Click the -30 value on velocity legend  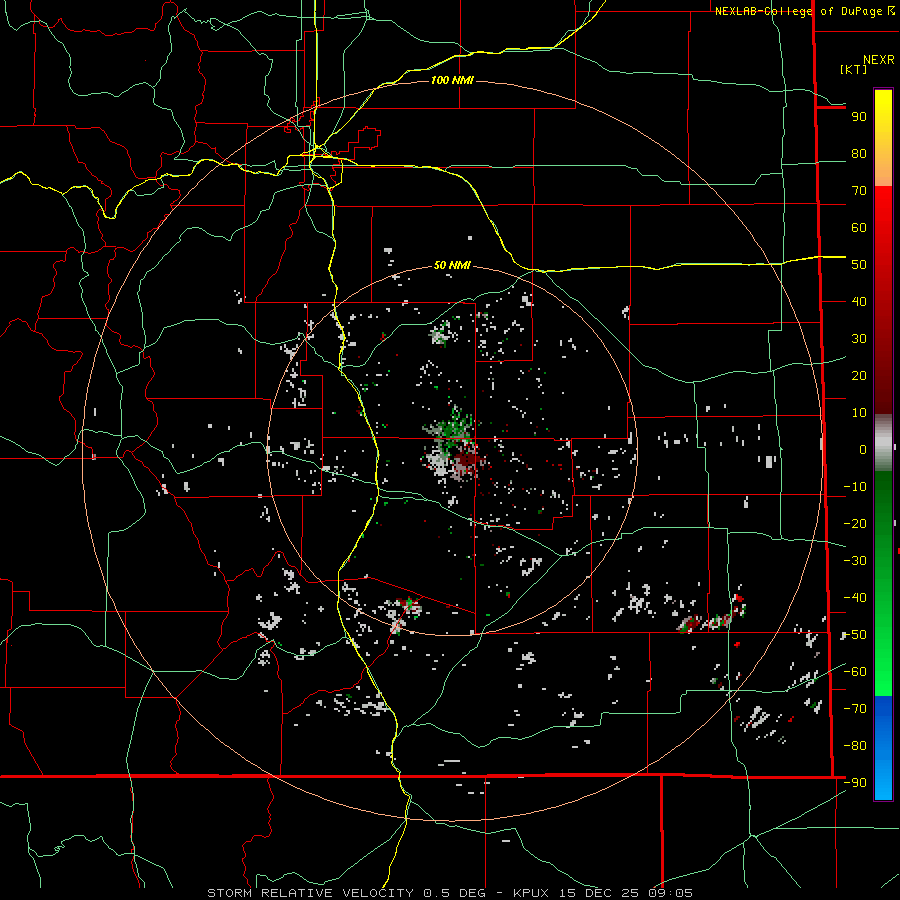[855, 561]
